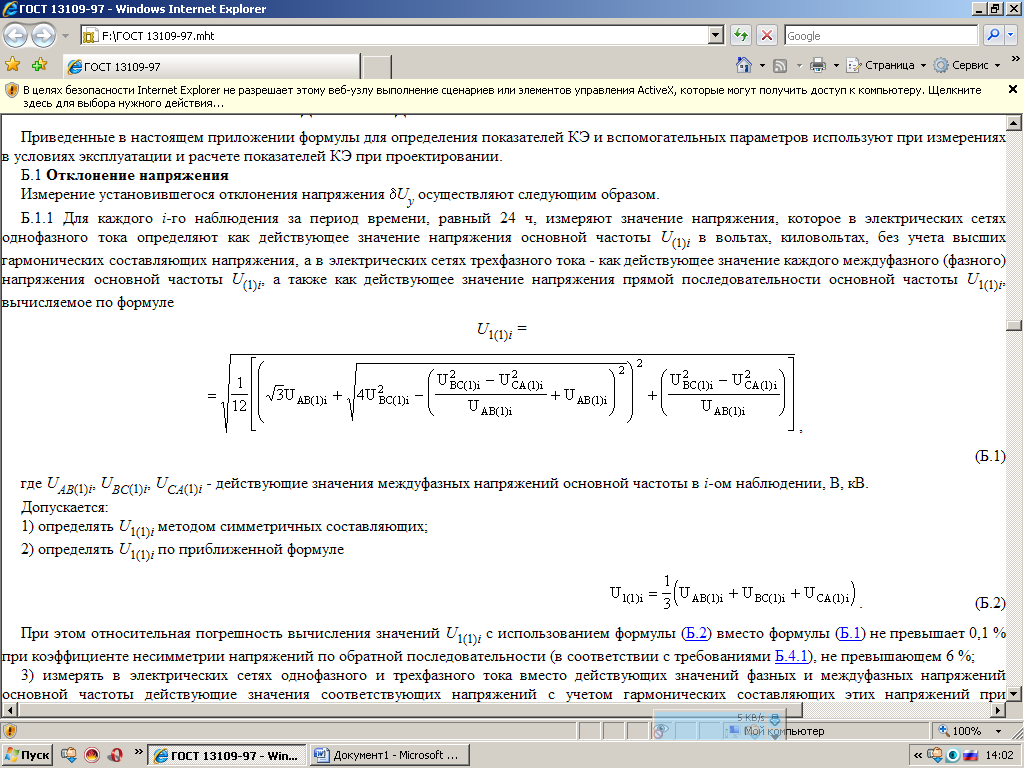Switch to ГОСТ 13109-97 taskbar button

227,756
